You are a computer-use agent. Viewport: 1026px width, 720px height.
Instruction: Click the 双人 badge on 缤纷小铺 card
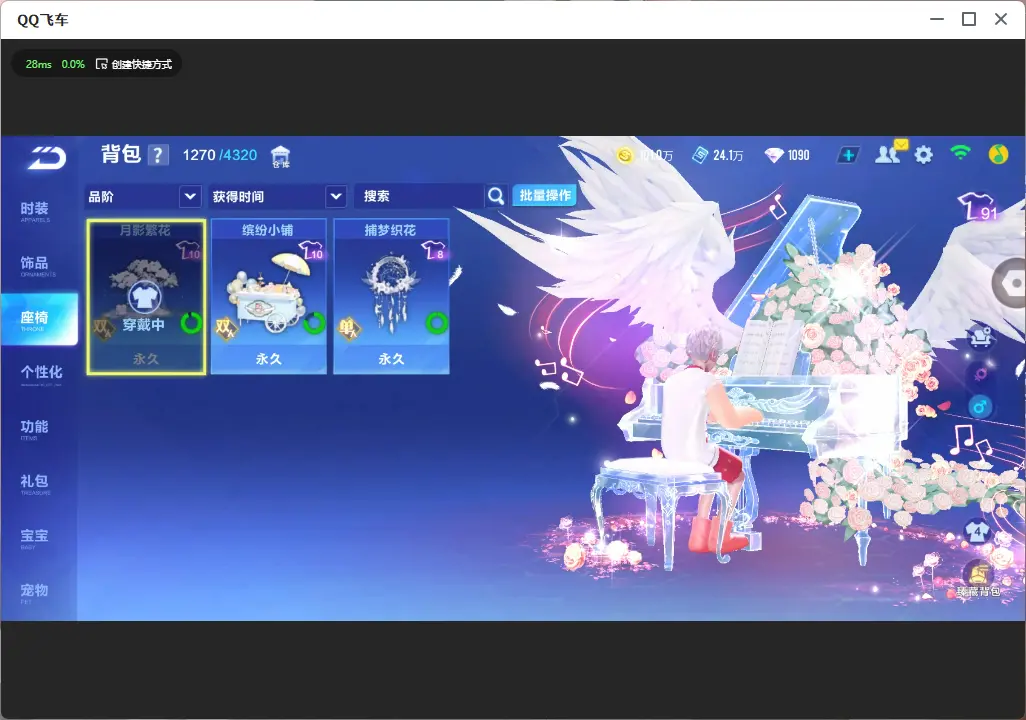226,329
